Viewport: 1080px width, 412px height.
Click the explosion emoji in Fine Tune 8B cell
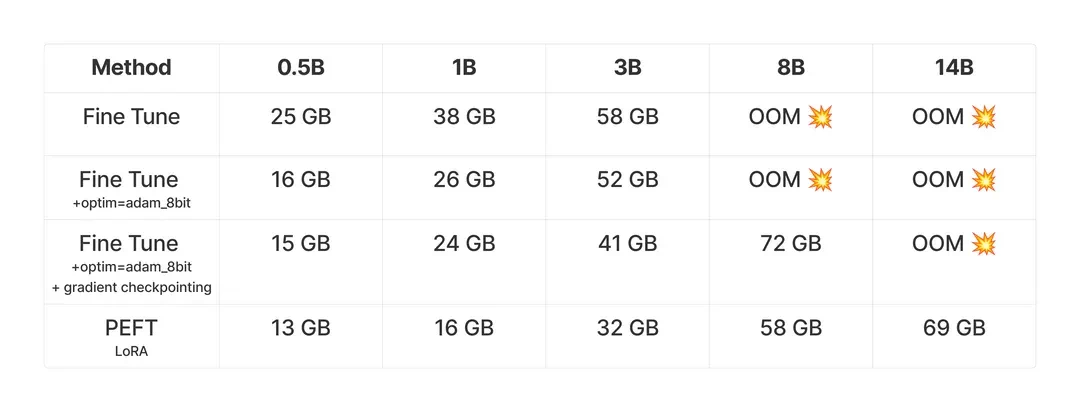pyautogui.click(x=820, y=117)
